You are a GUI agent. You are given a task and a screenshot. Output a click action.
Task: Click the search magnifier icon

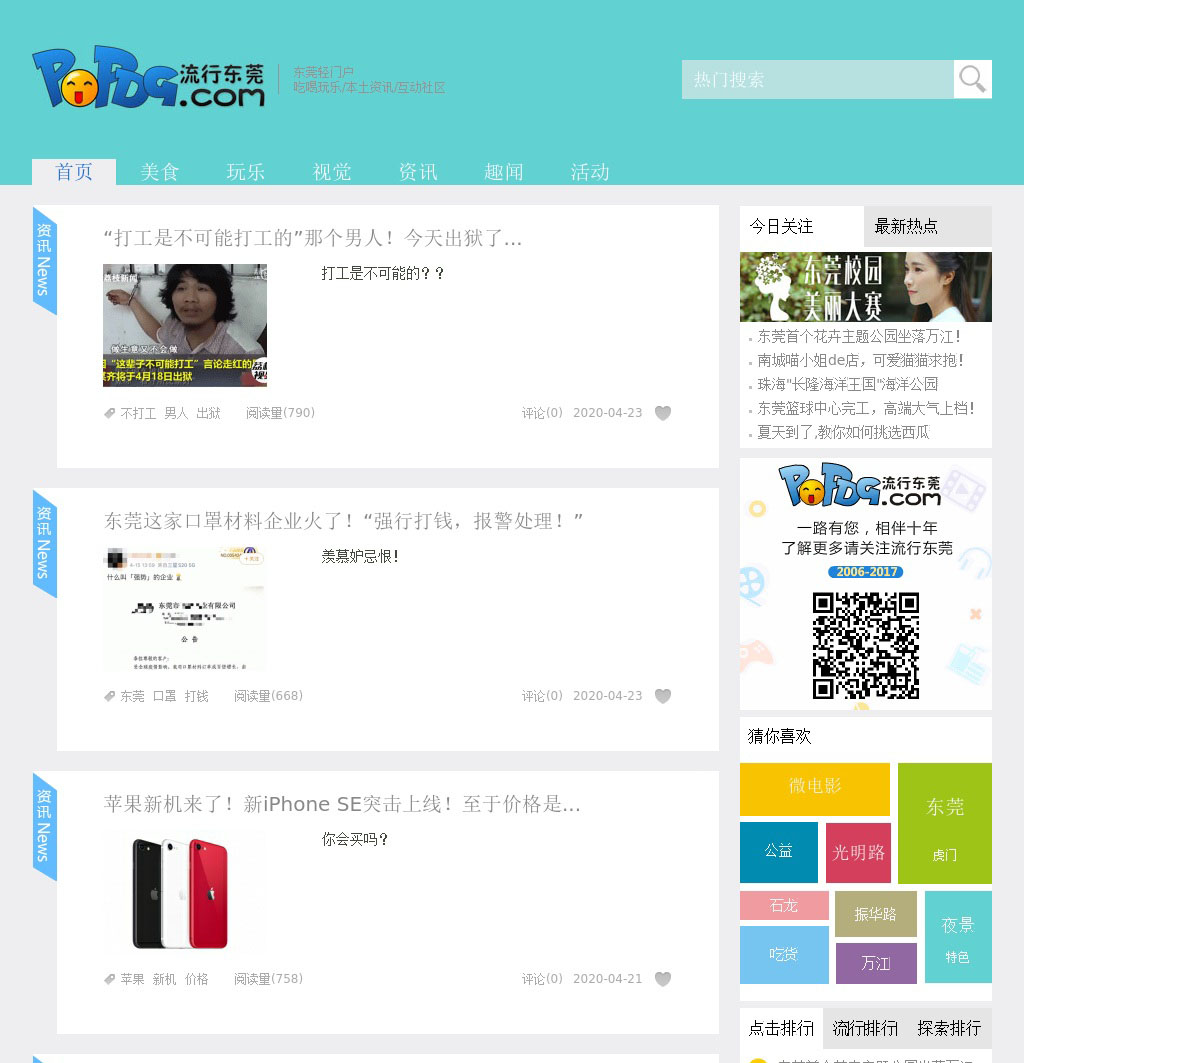[972, 79]
